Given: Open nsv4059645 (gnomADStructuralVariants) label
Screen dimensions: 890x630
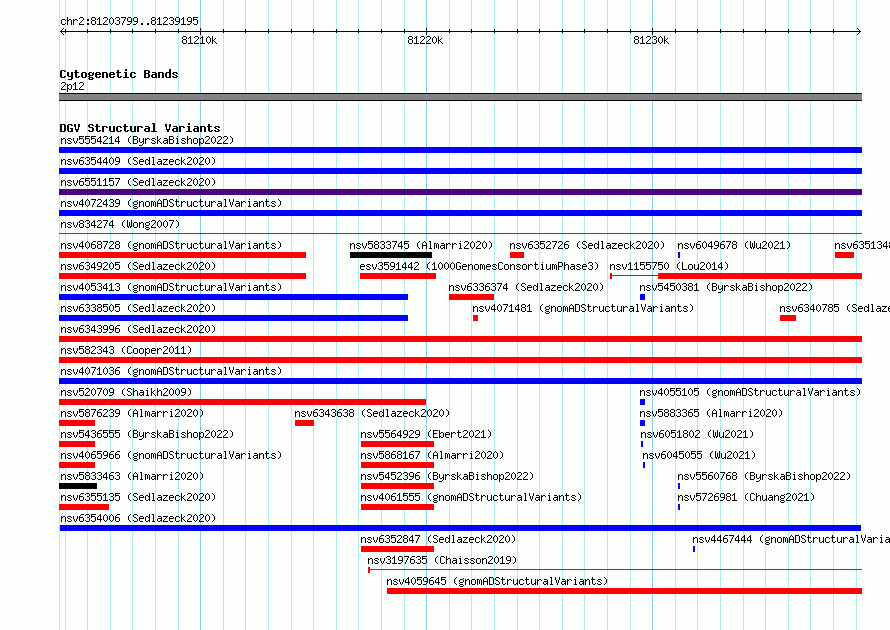Looking at the screenshot, I should tap(497, 581).
